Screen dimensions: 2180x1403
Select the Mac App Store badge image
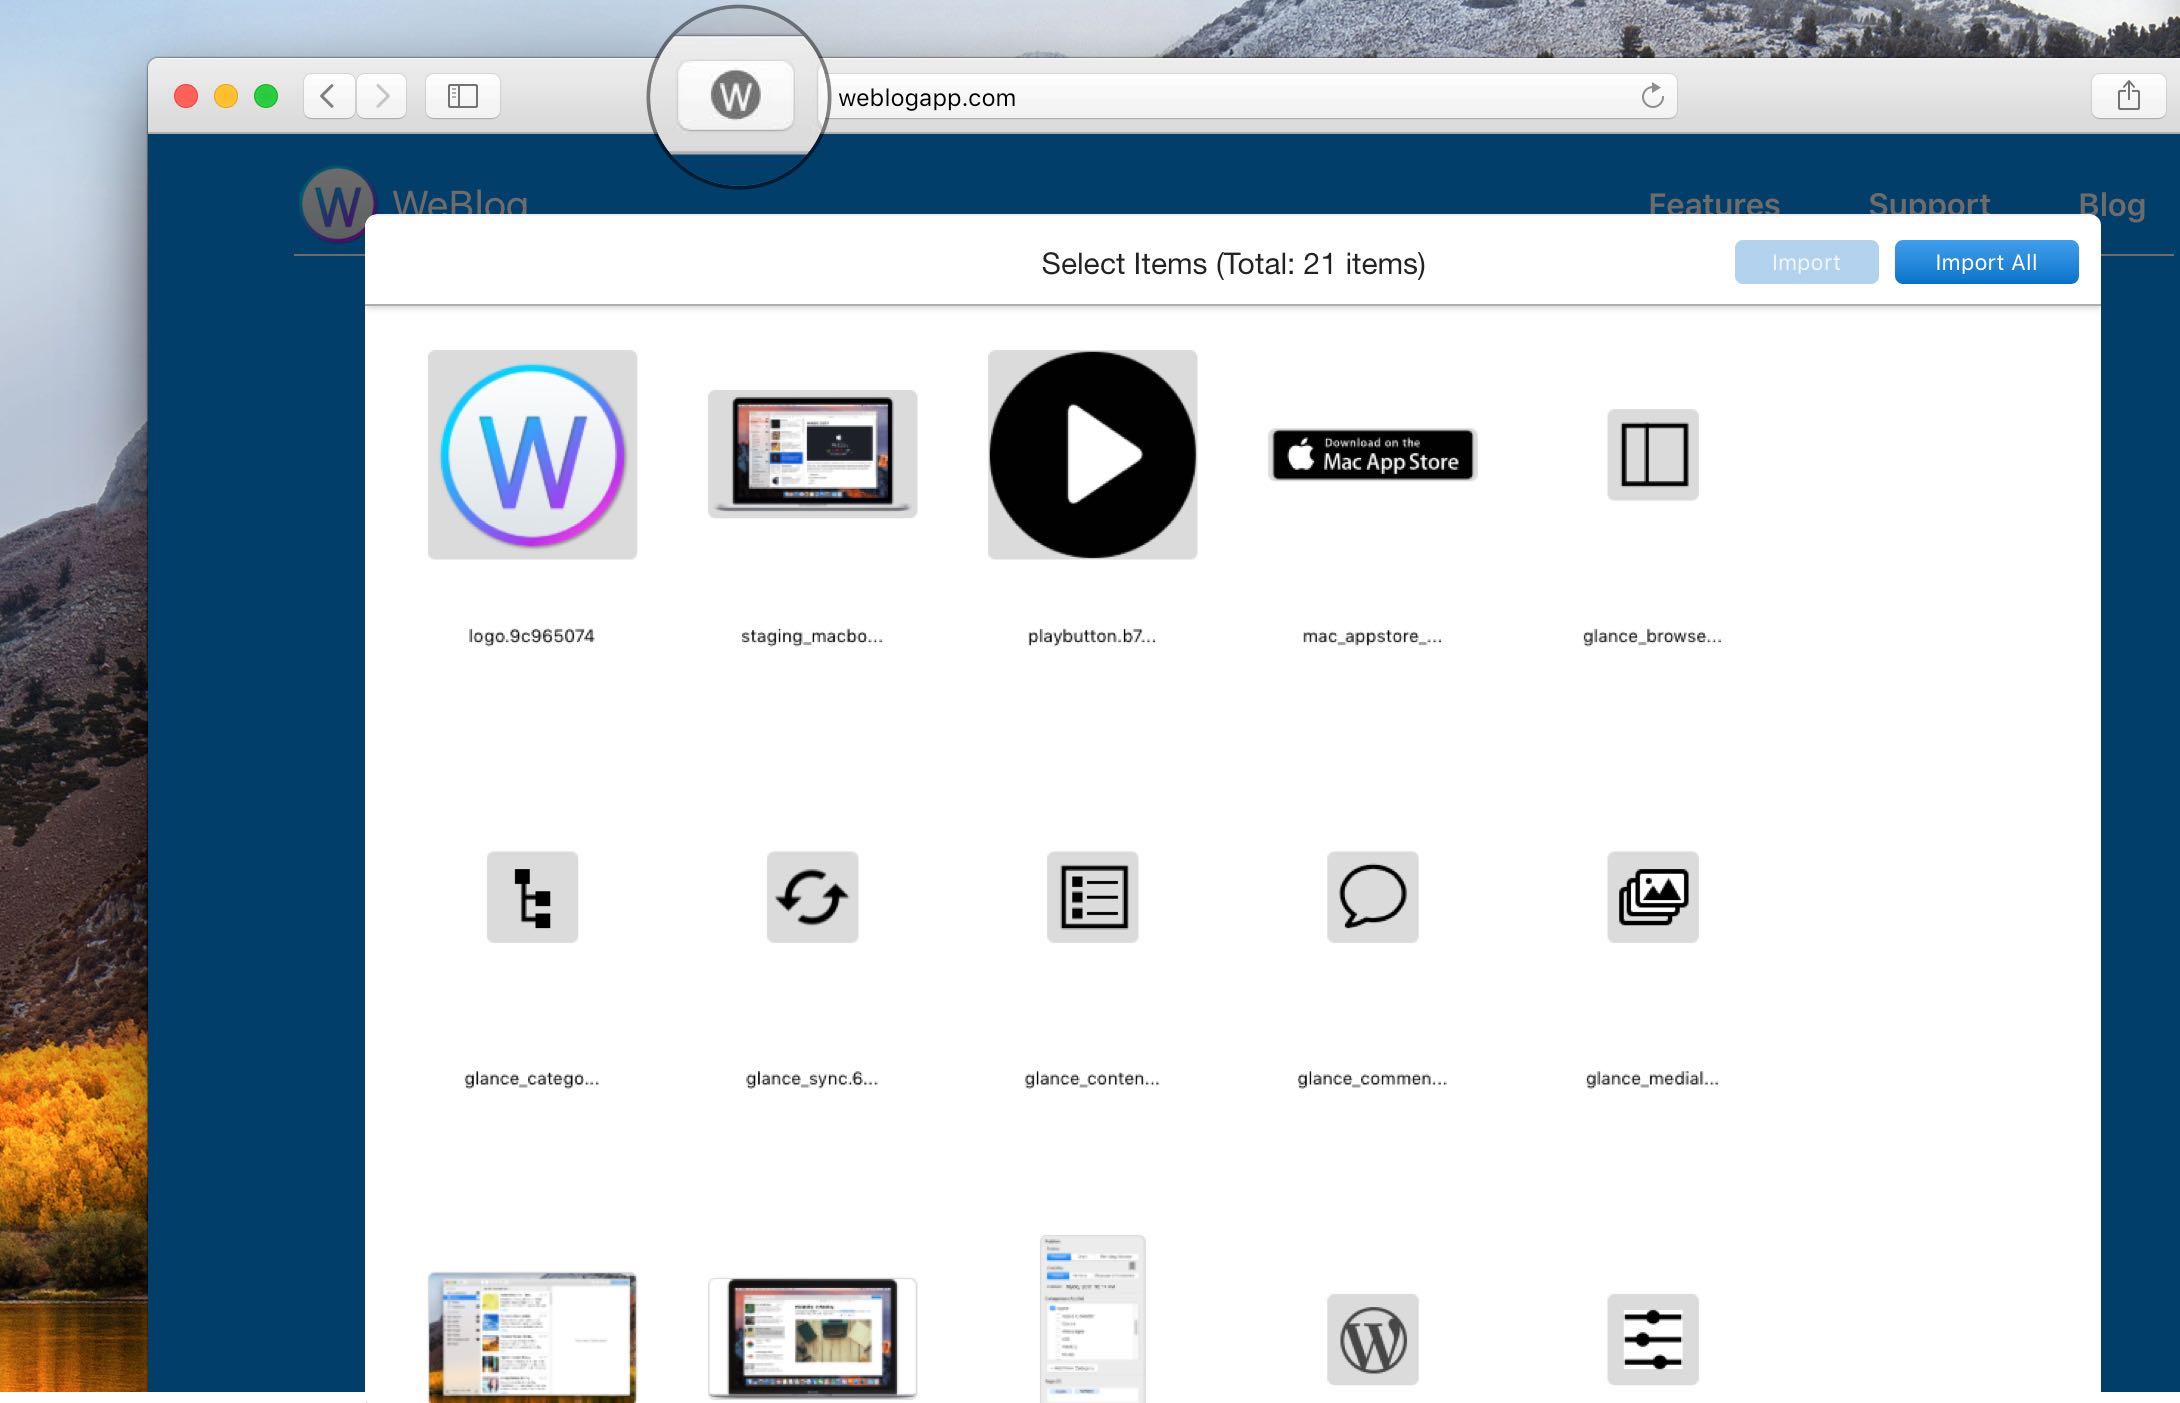[1372, 455]
